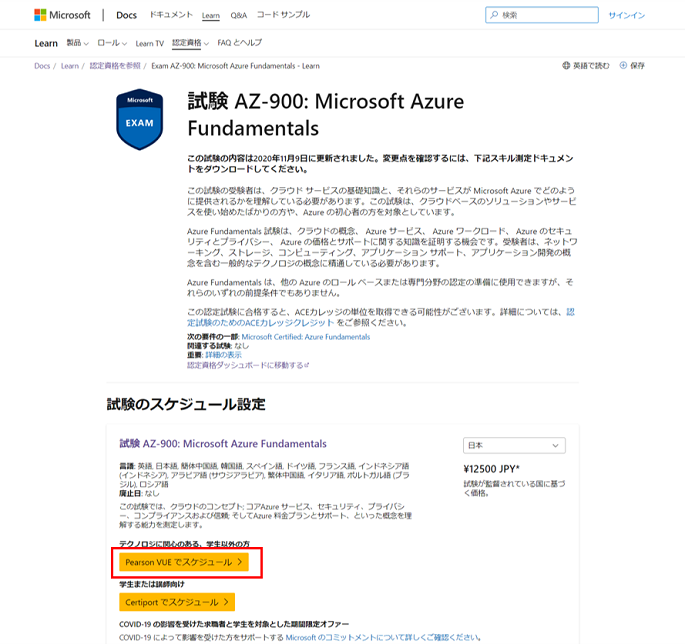Screen dimensions: 685x644
Task: Click the plus save icon
Action: (623, 66)
